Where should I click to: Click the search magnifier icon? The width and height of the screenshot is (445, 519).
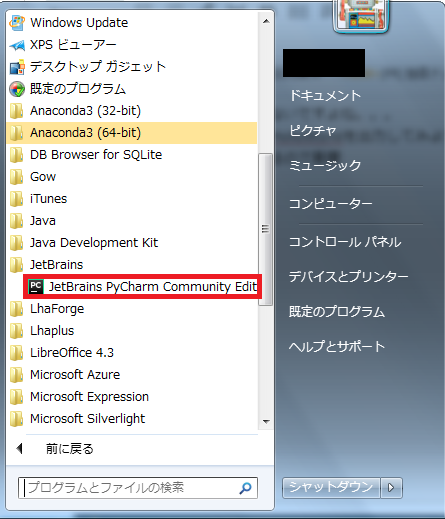click(x=245, y=488)
